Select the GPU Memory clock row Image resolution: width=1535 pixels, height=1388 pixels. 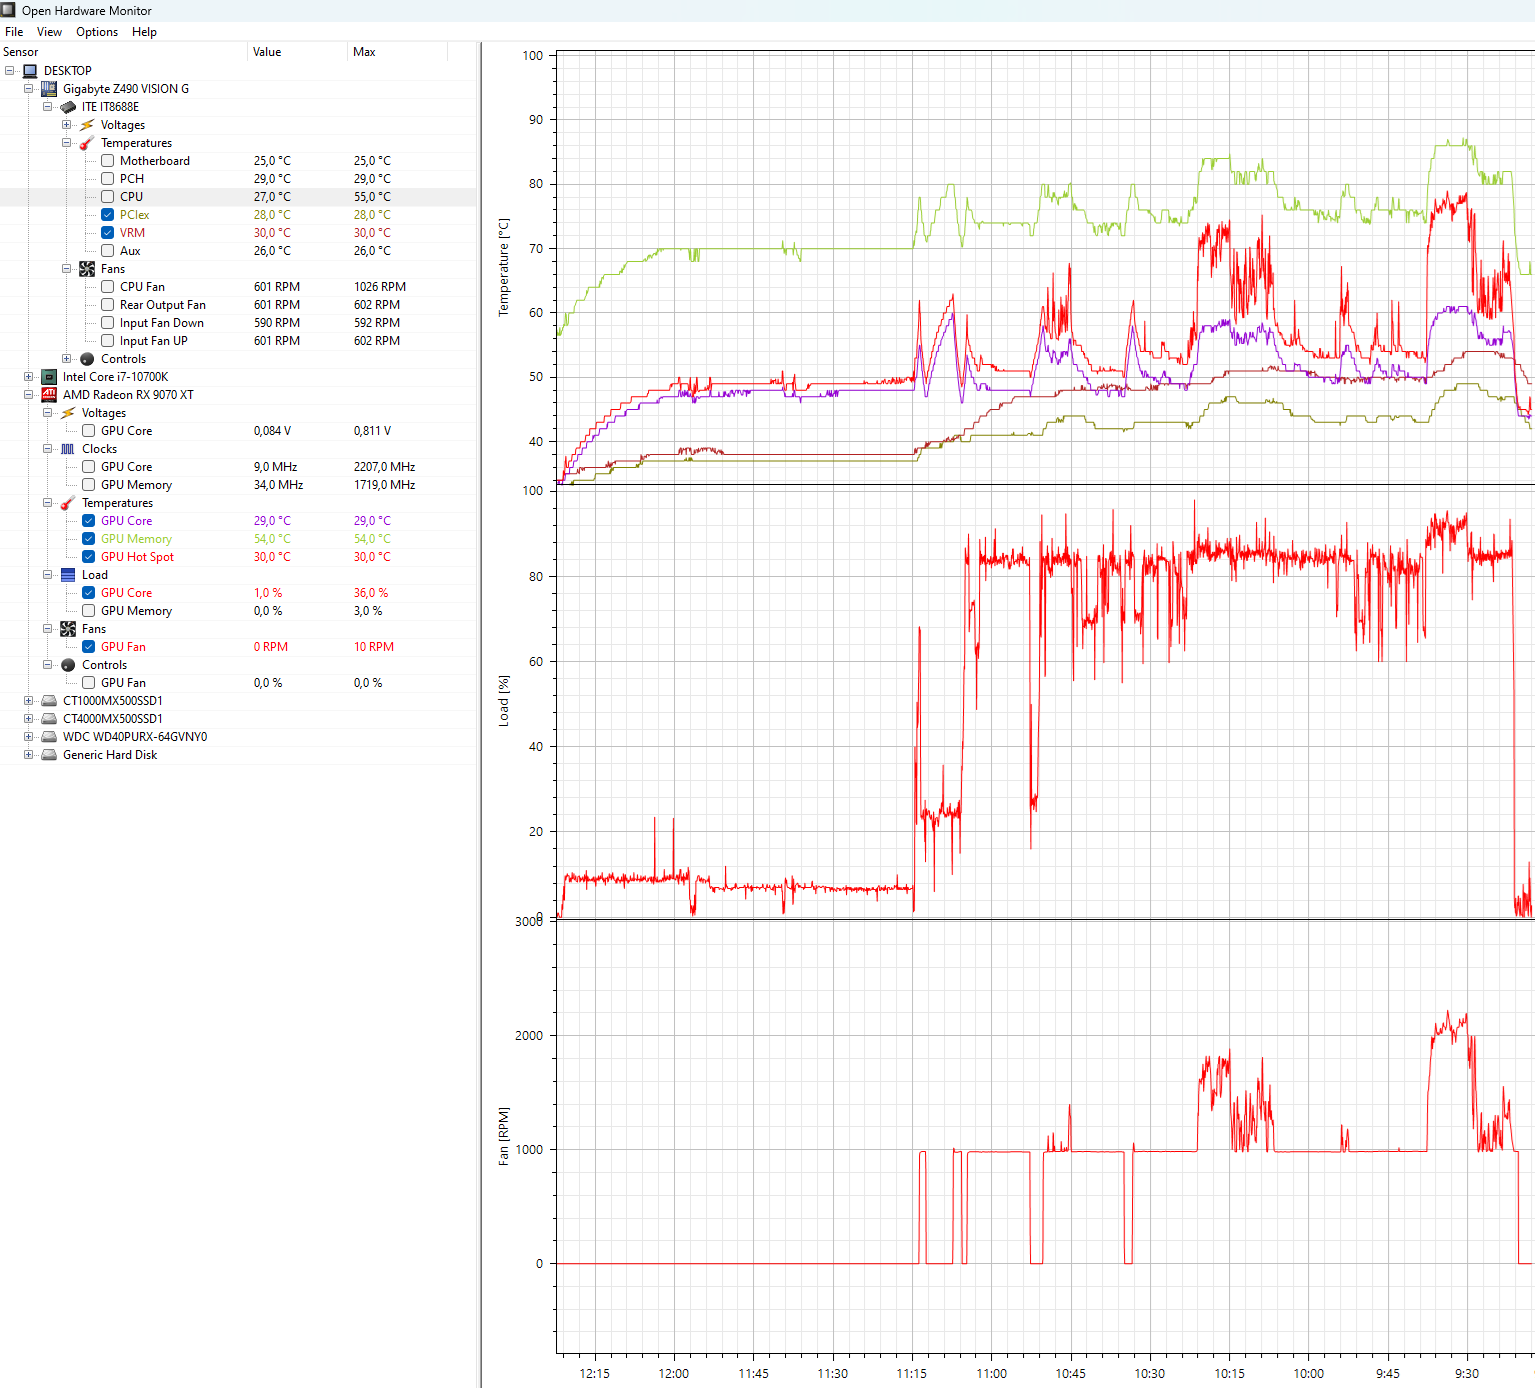tap(238, 485)
